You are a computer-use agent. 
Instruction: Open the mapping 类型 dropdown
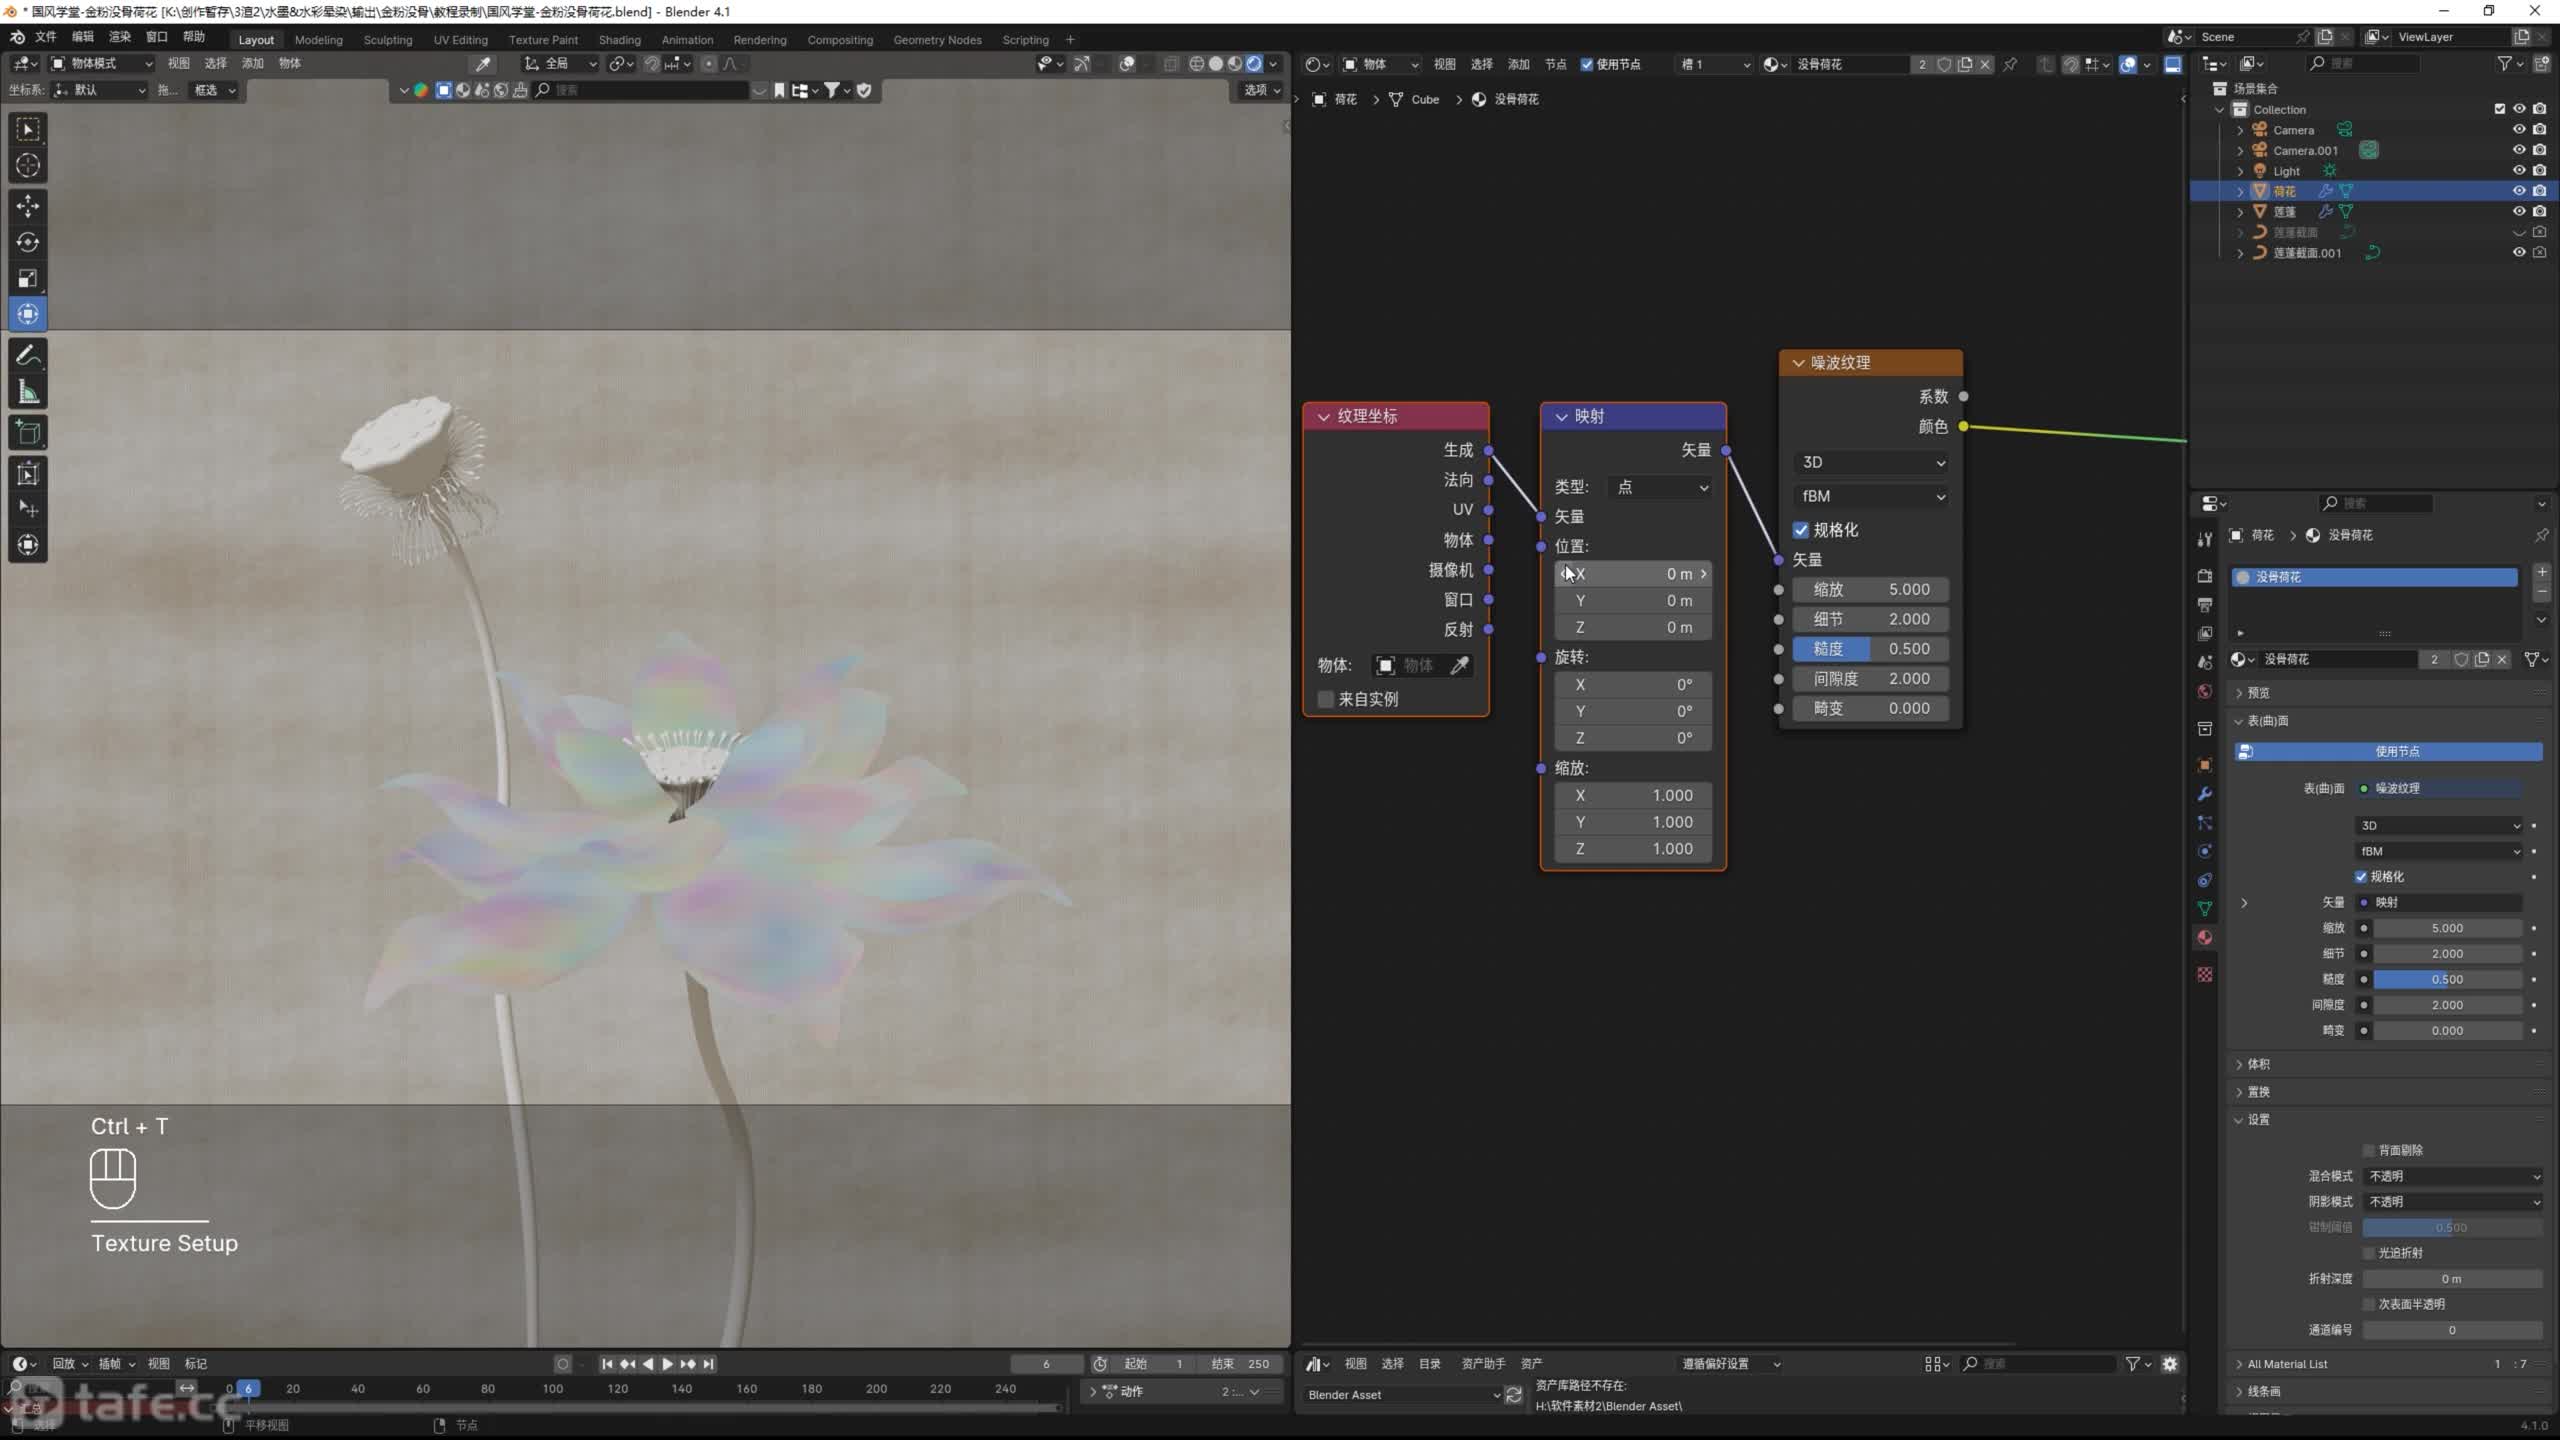point(1662,487)
